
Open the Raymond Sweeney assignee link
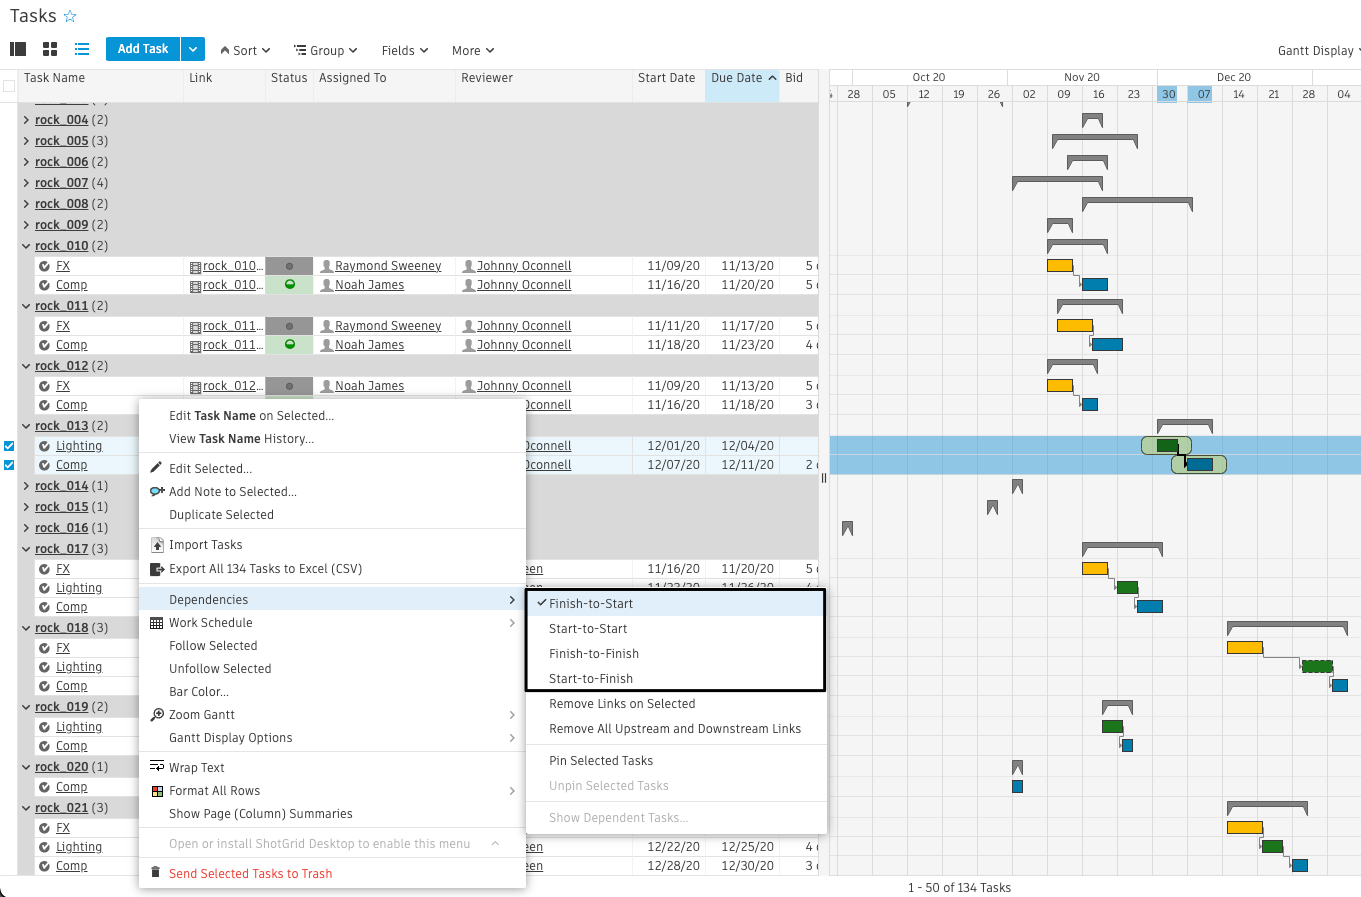pos(388,265)
